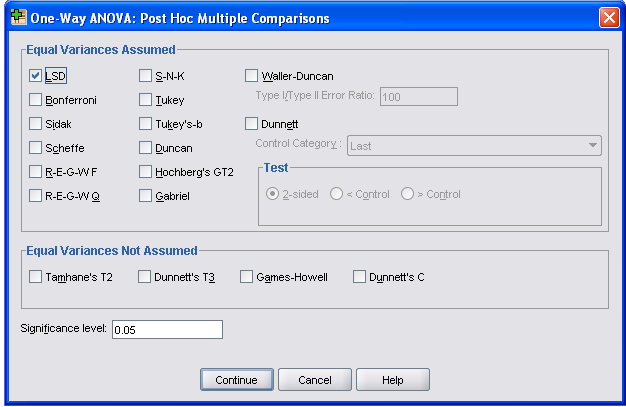The height and width of the screenshot is (407, 626).
Task: Enable the R-E-G-W F checkbox
Action: (36, 172)
